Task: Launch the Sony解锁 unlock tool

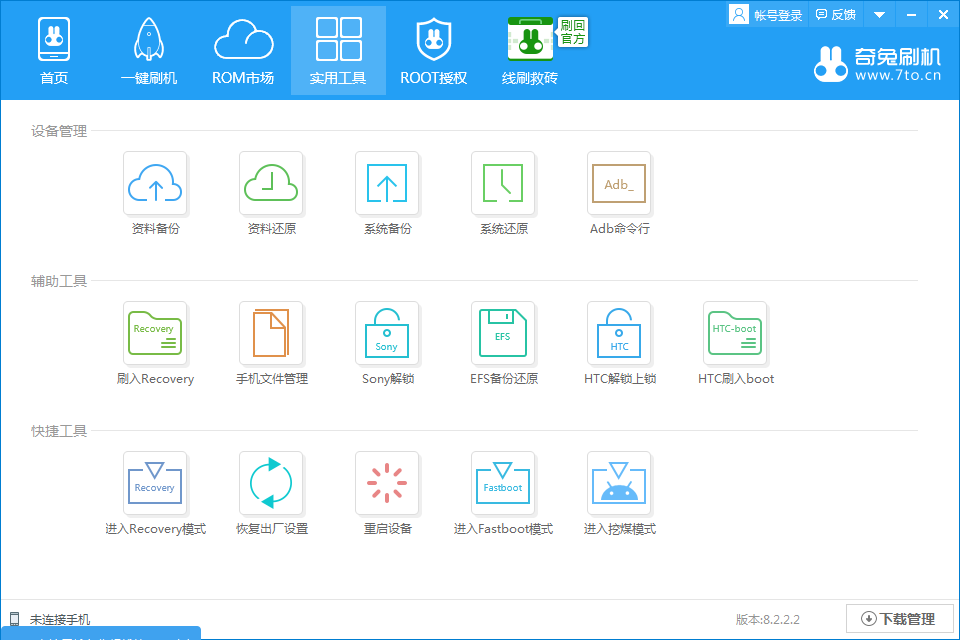Action: (387, 333)
